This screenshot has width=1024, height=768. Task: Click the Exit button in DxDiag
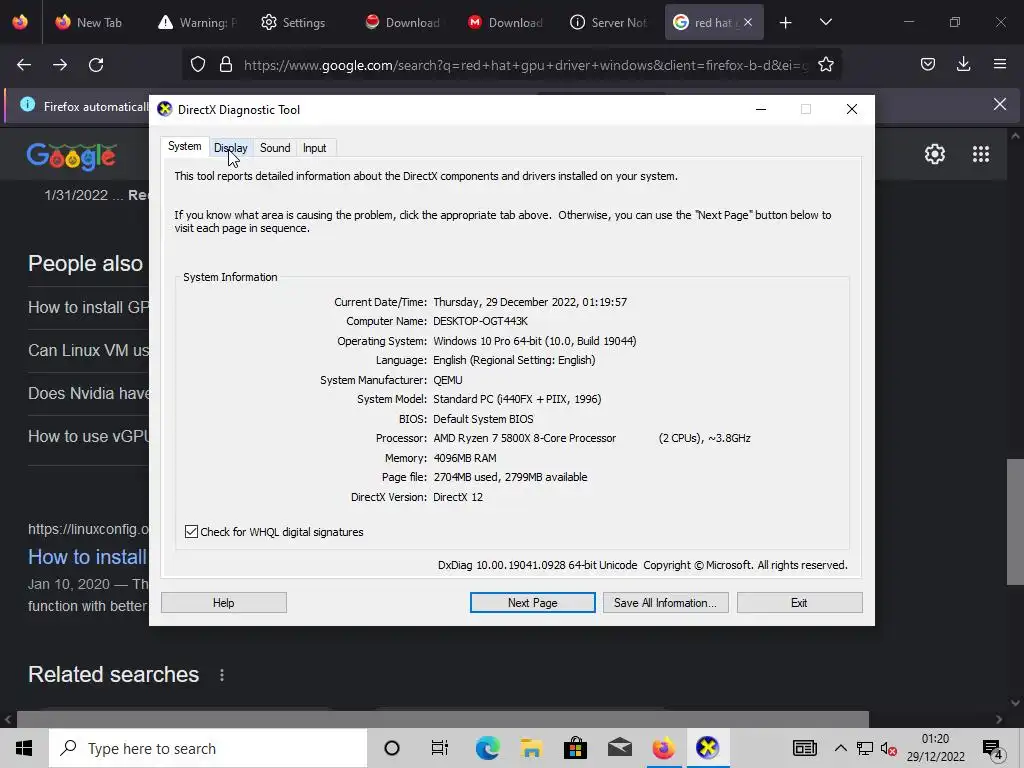799,603
